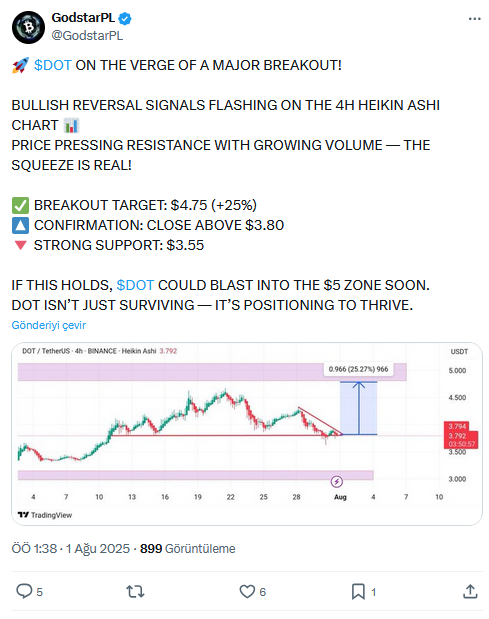Click the GodstarPL display name
Screen dimensions: 489x619
(x=83, y=18)
